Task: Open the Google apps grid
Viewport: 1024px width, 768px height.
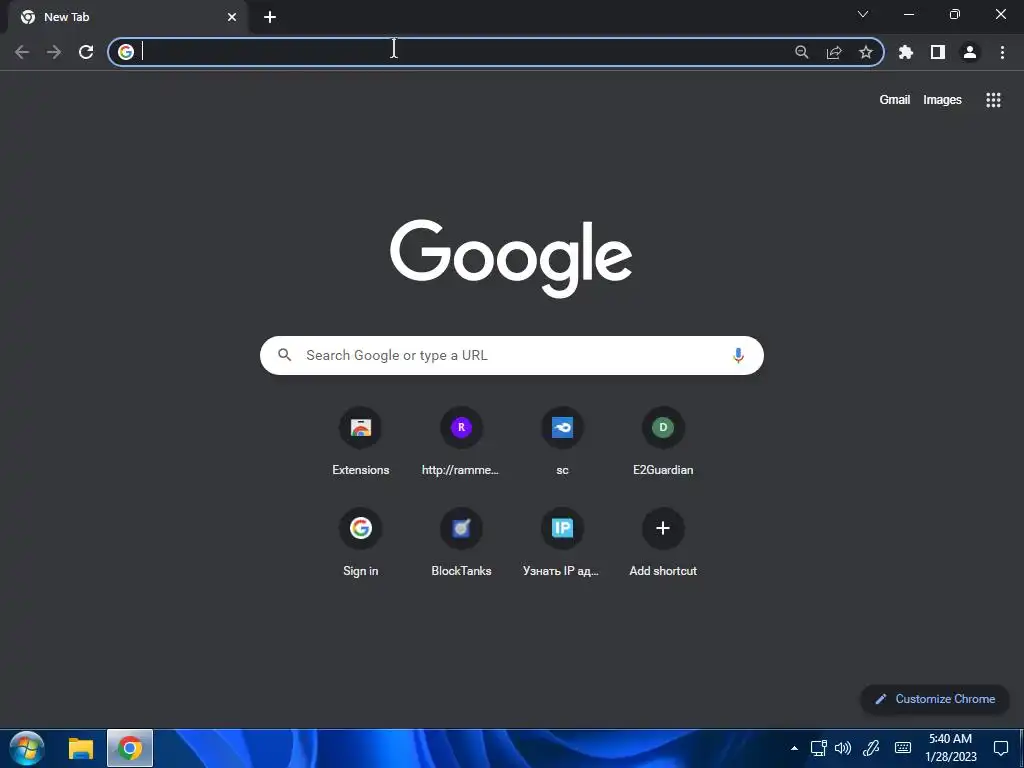Action: [993, 100]
